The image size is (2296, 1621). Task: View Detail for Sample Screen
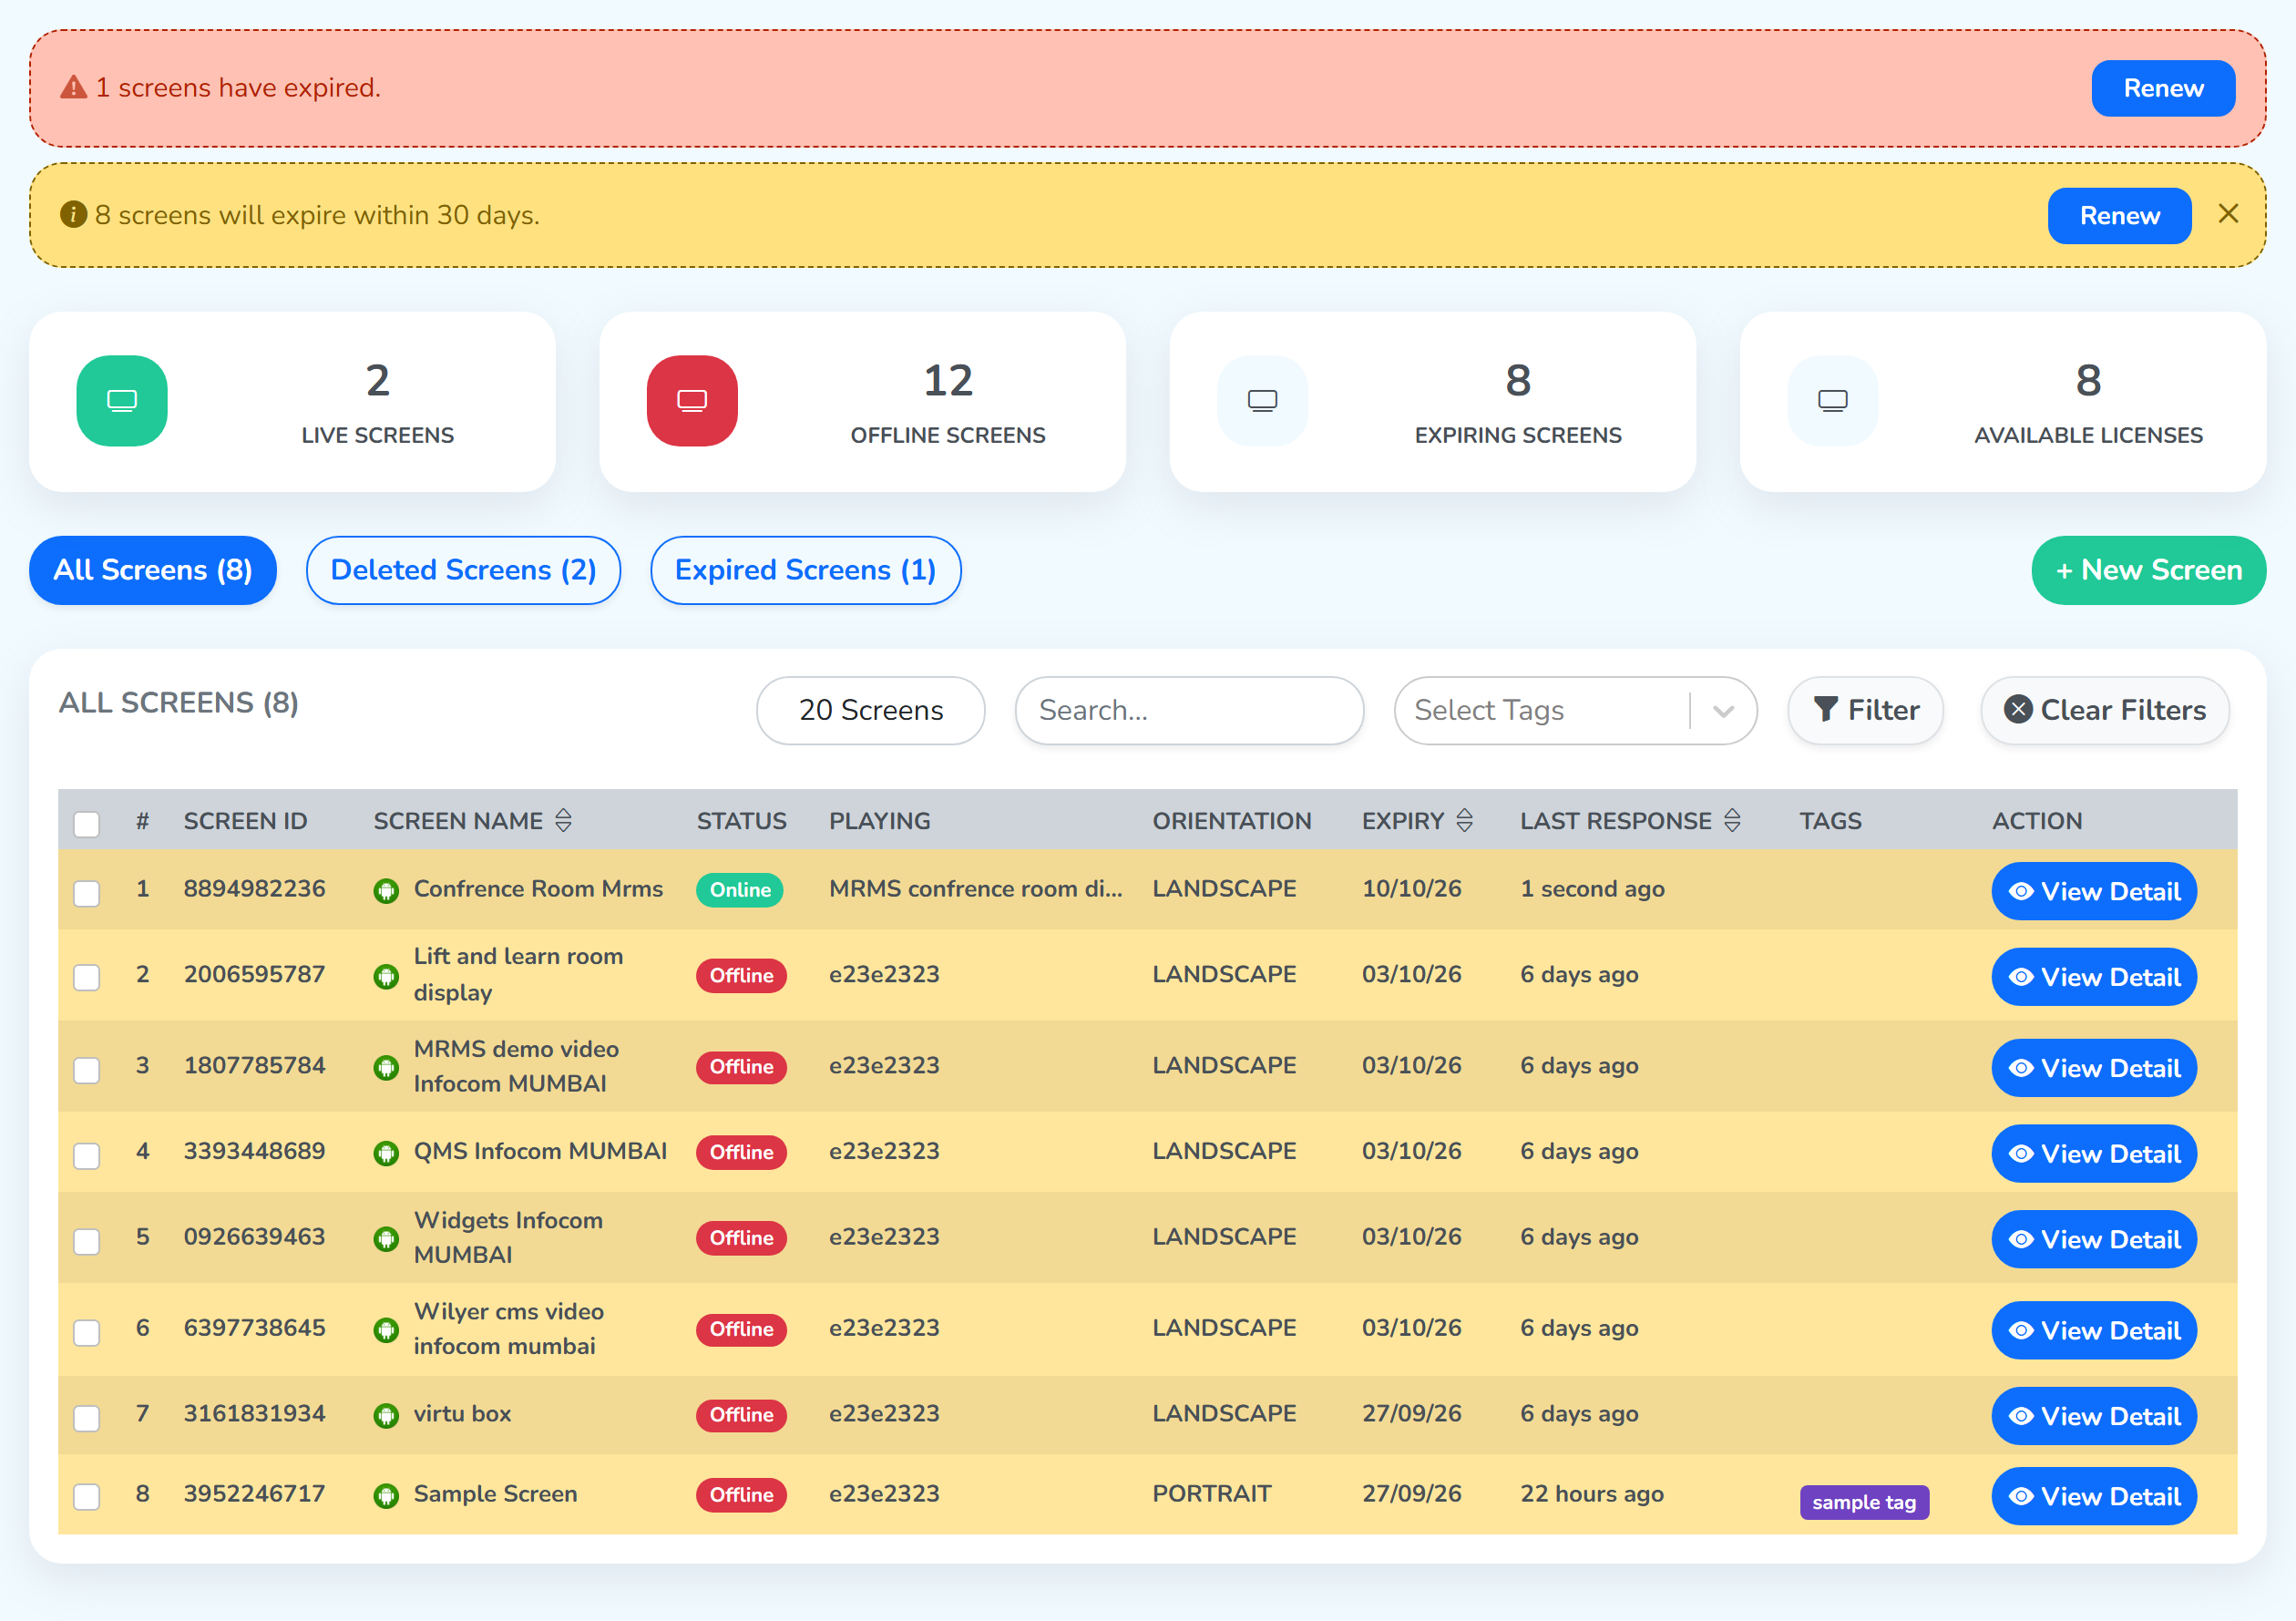[2094, 1496]
